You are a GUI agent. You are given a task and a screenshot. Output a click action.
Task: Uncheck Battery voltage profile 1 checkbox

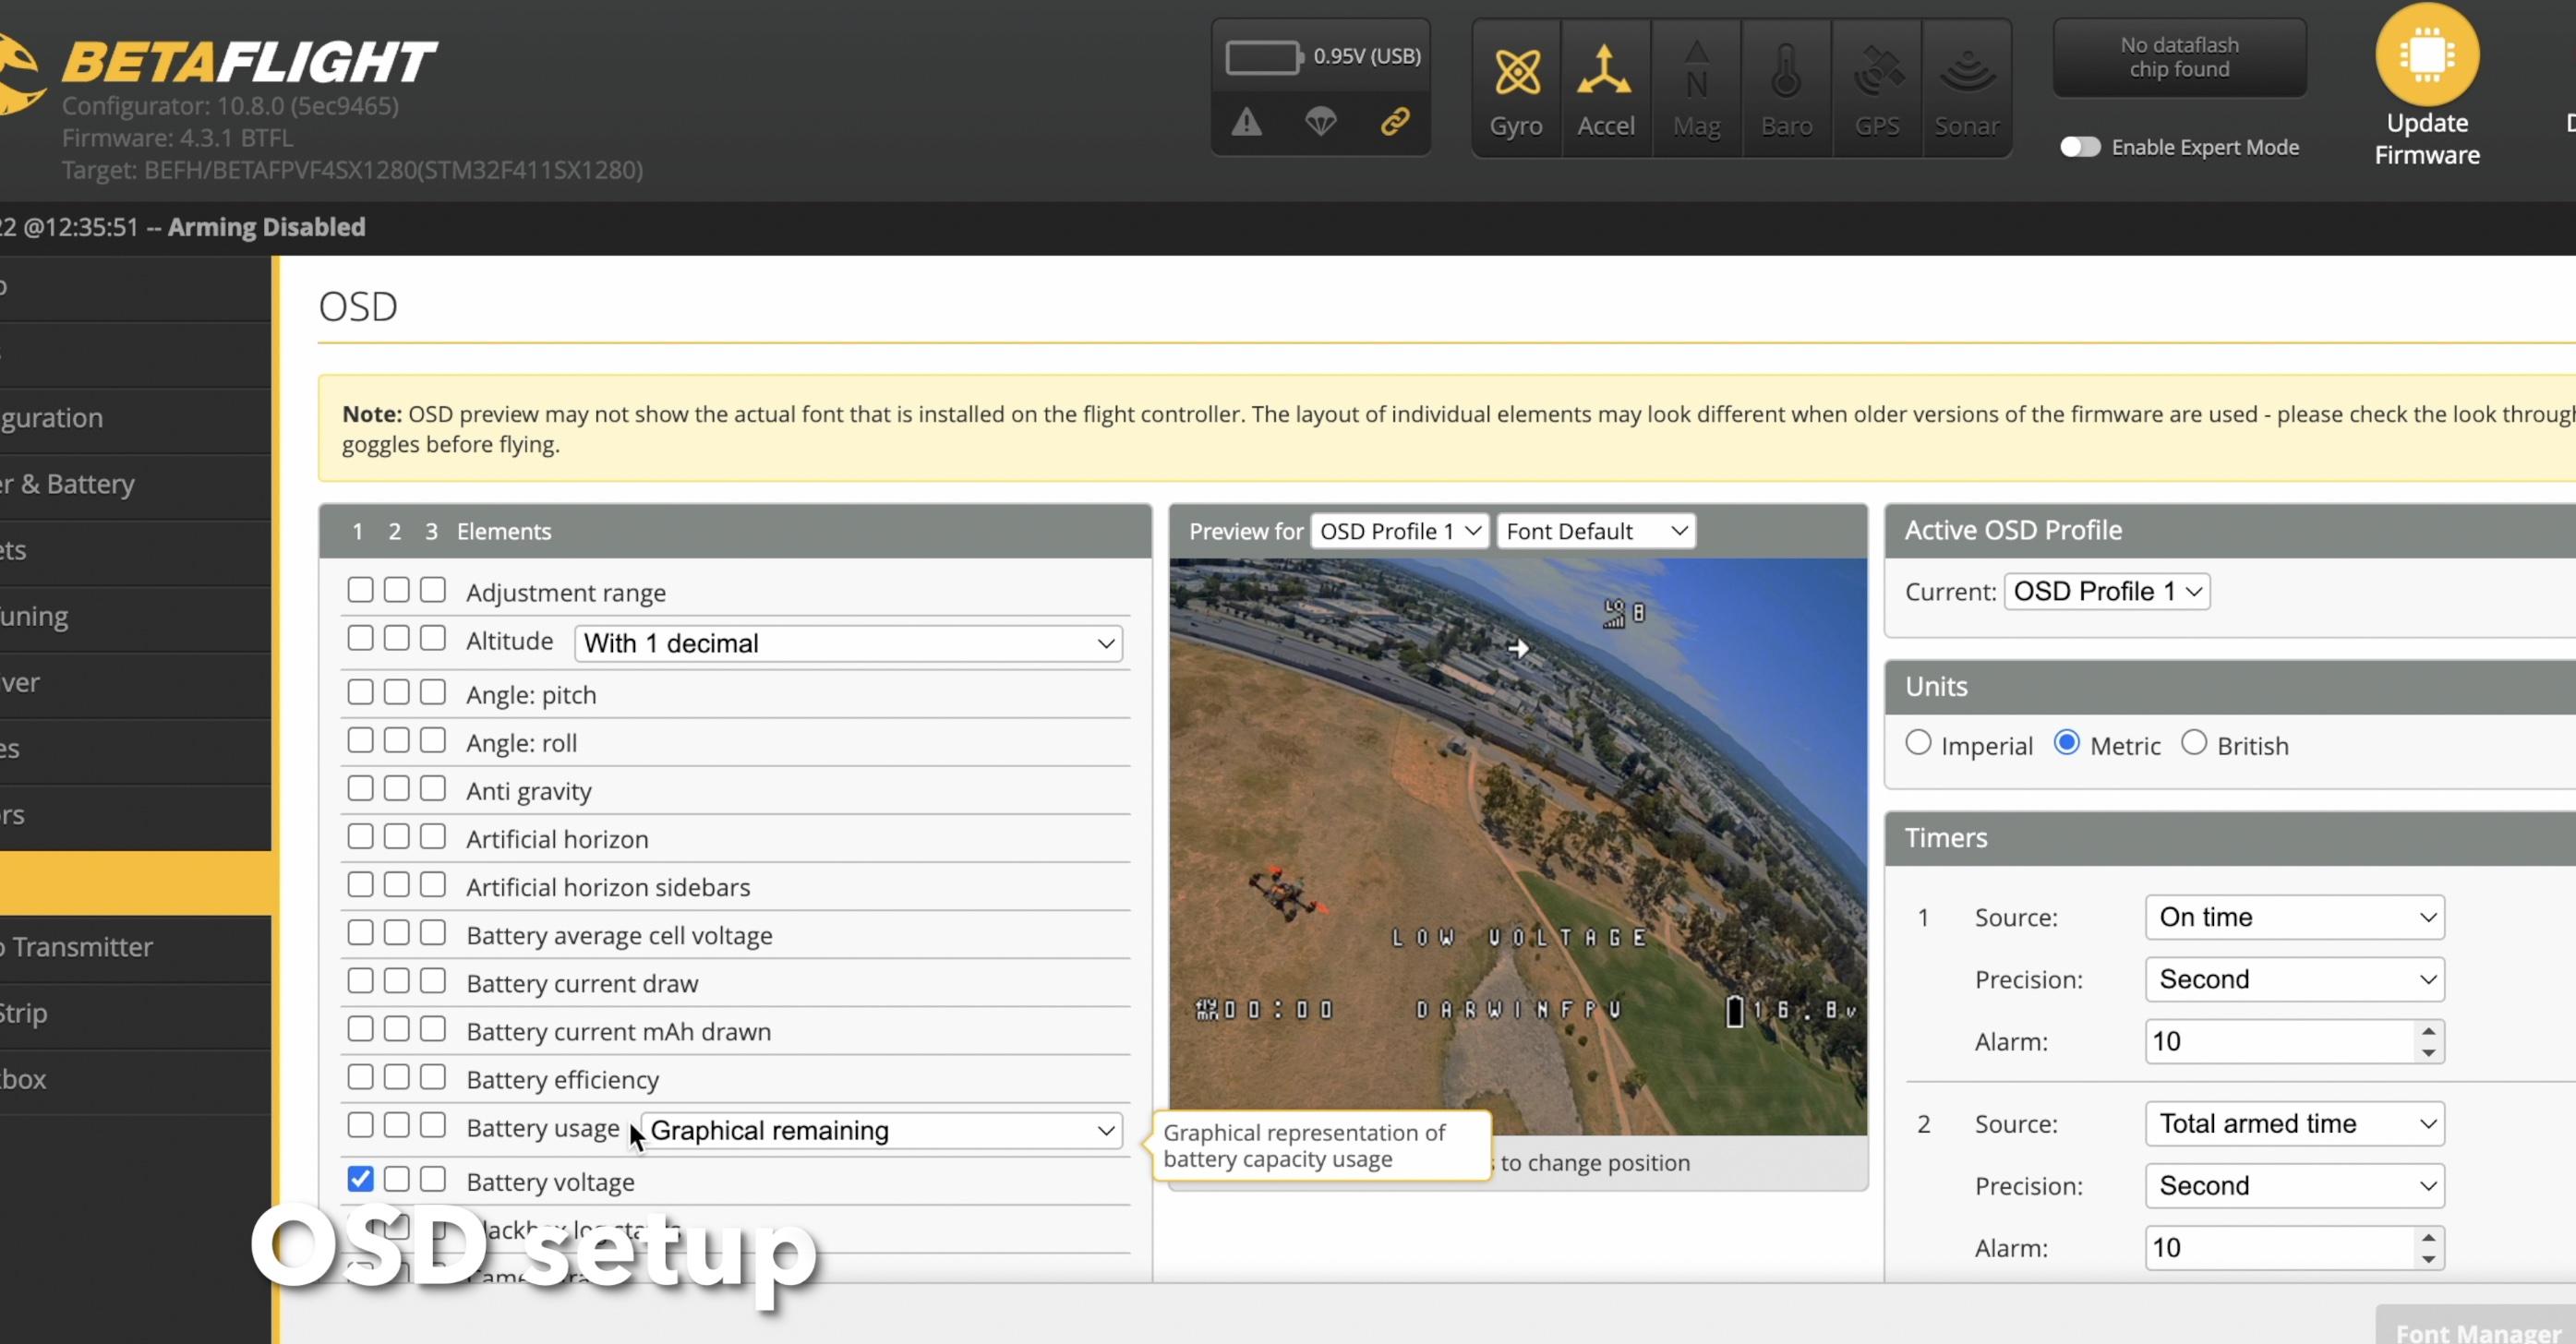coord(360,1179)
